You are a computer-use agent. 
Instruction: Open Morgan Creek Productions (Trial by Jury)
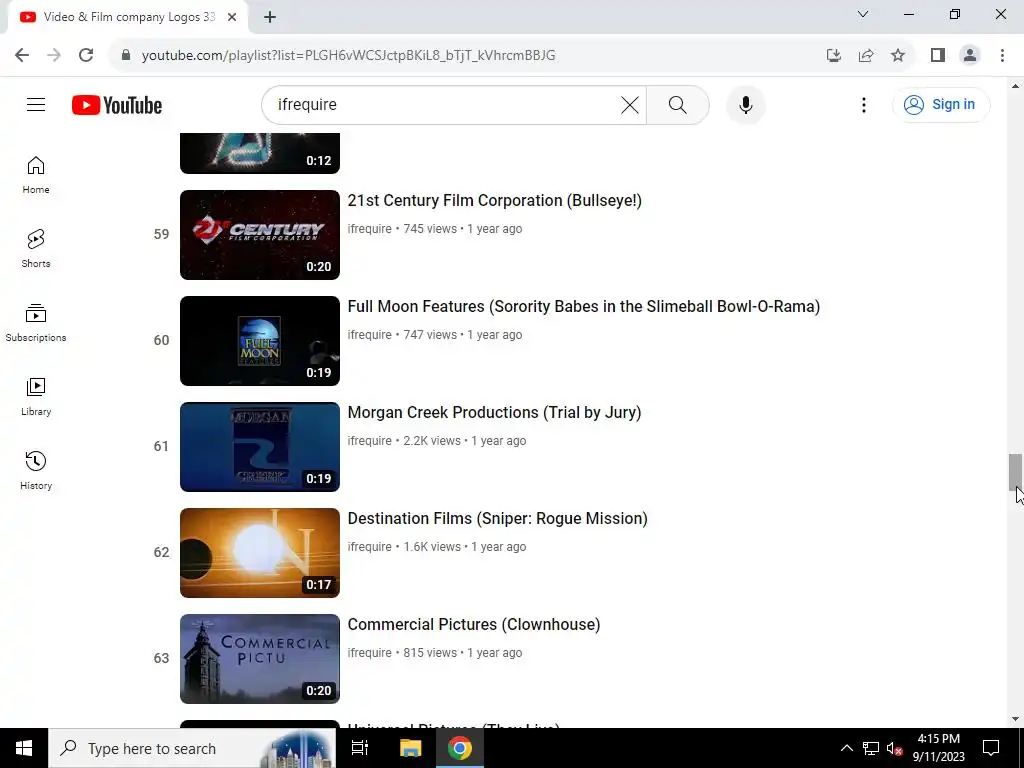click(494, 412)
